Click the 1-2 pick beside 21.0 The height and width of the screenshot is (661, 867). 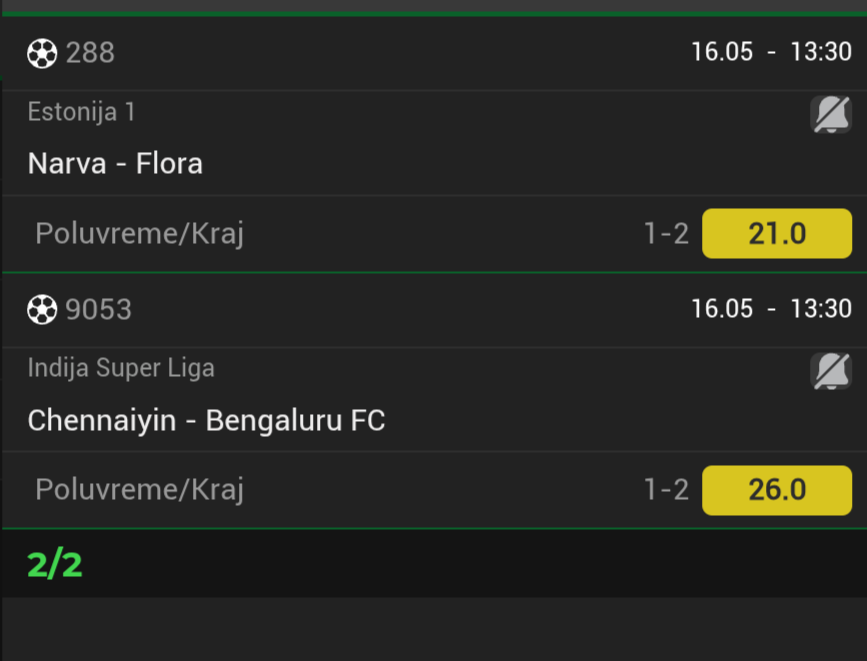point(666,233)
